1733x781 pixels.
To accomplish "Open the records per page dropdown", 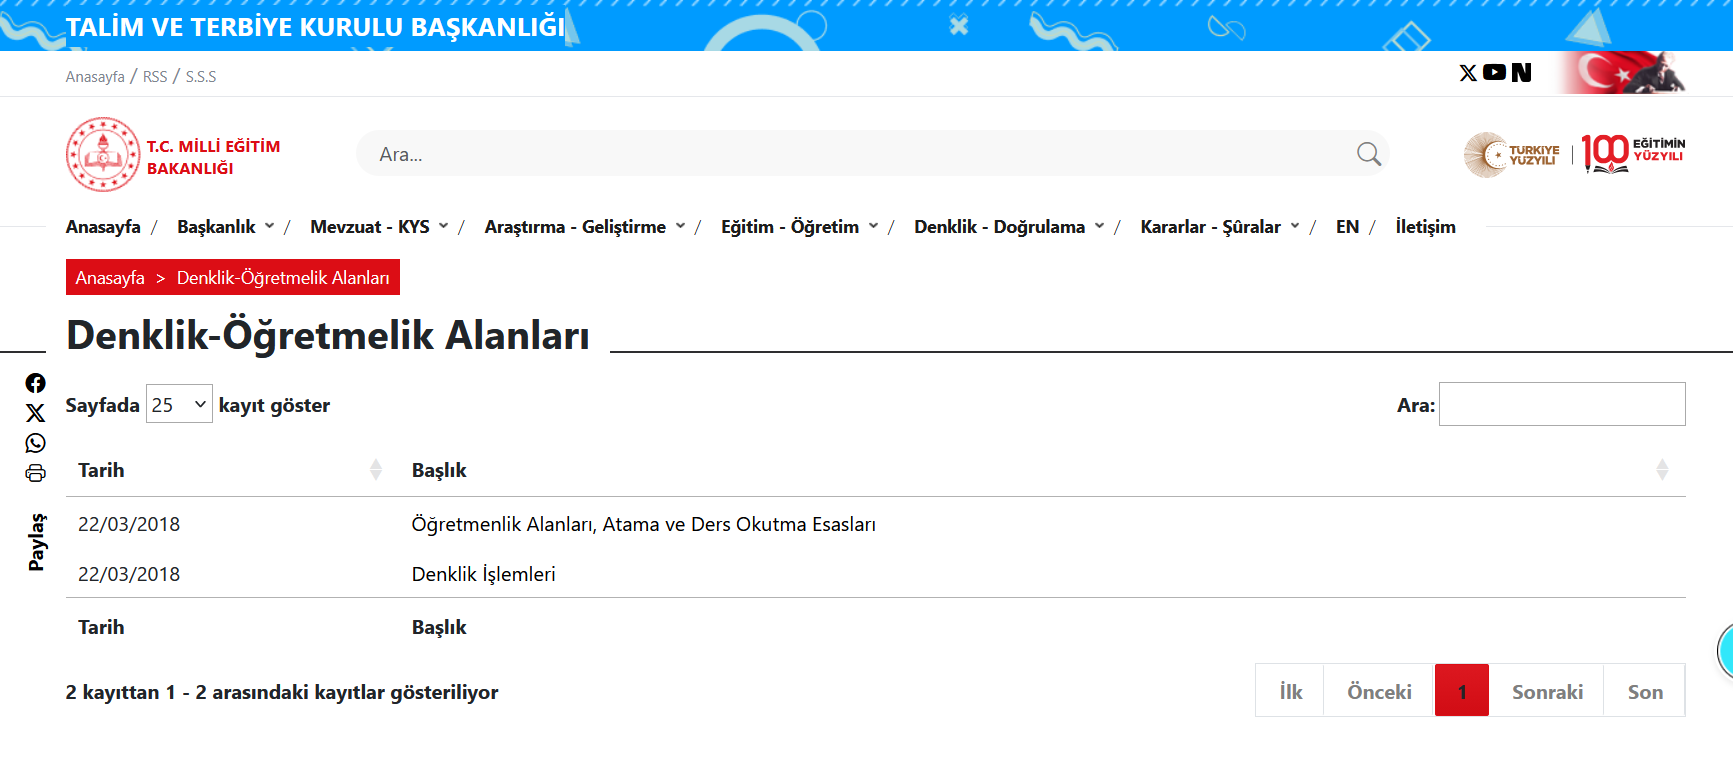I will pos(179,404).
